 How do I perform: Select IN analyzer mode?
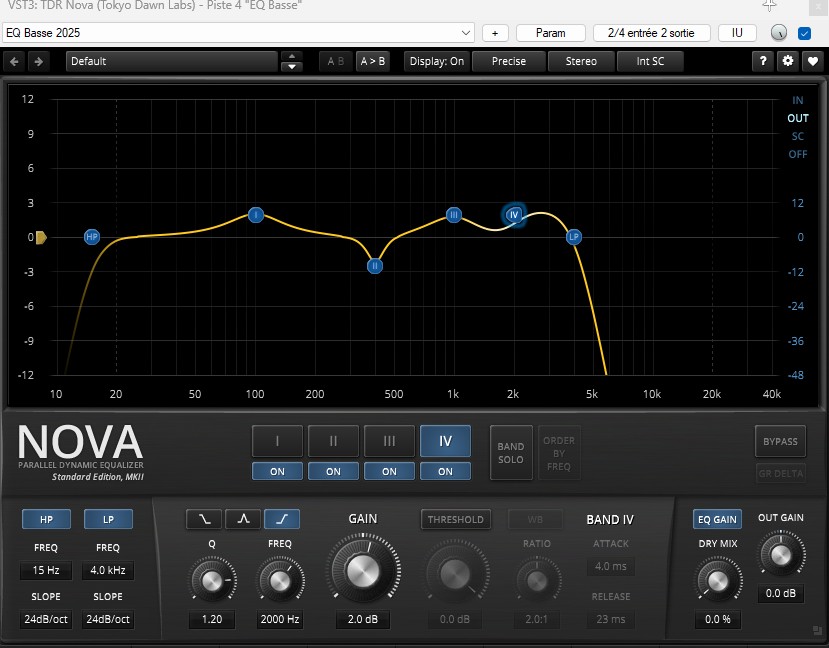point(797,100)
